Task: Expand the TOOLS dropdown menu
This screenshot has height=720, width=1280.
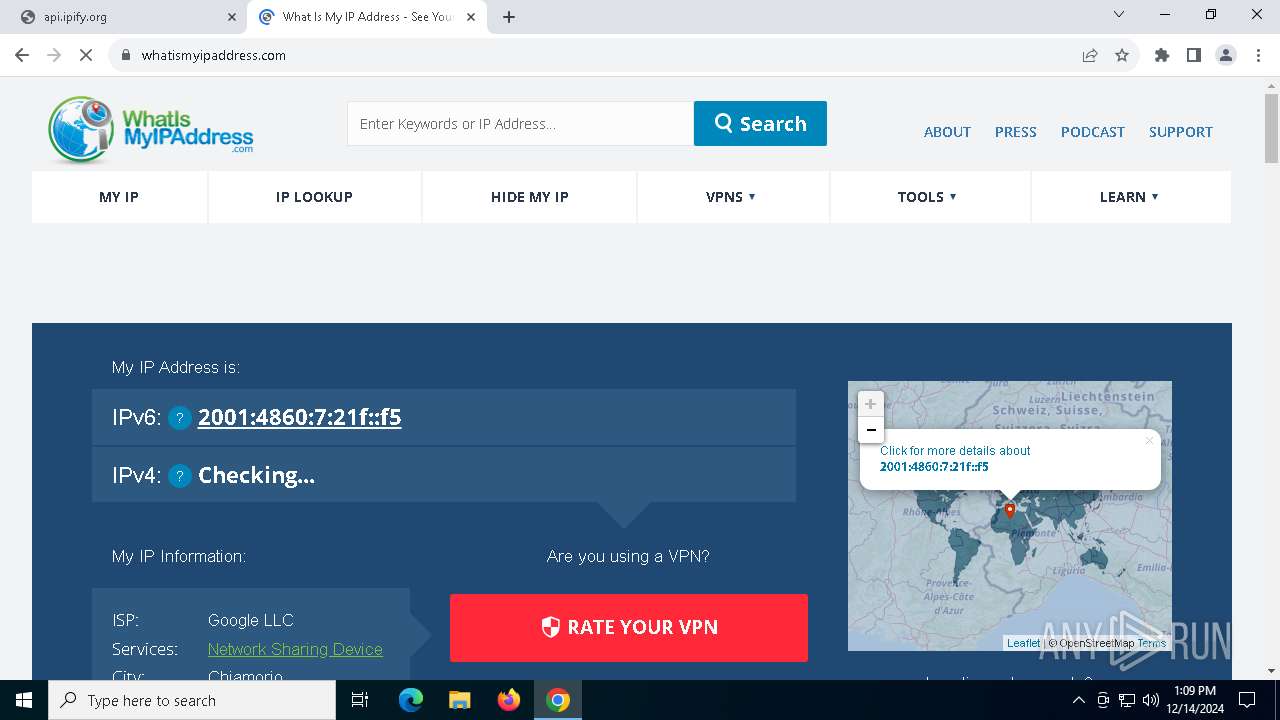Action: point(929,197)
